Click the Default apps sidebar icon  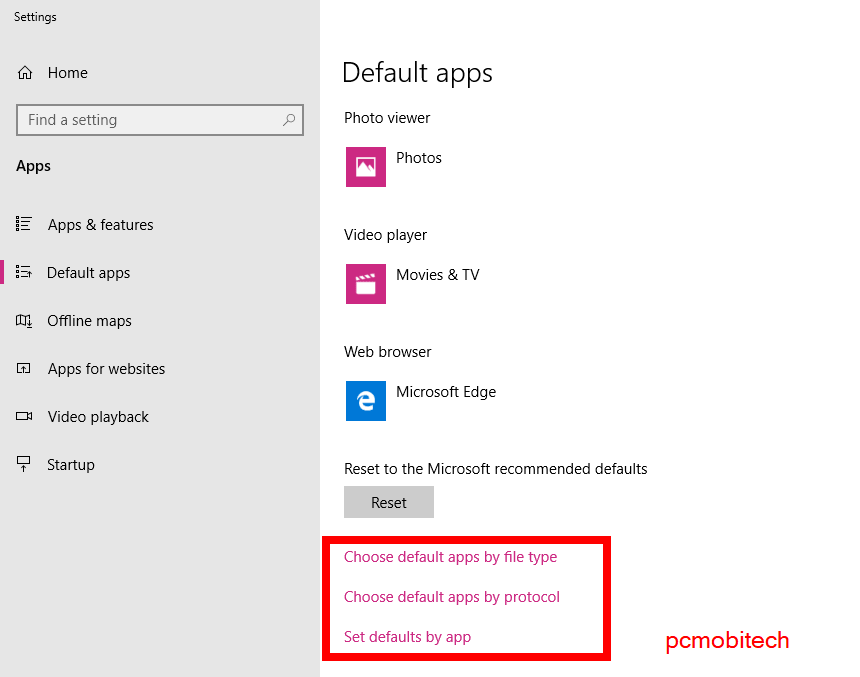(24, 272)
